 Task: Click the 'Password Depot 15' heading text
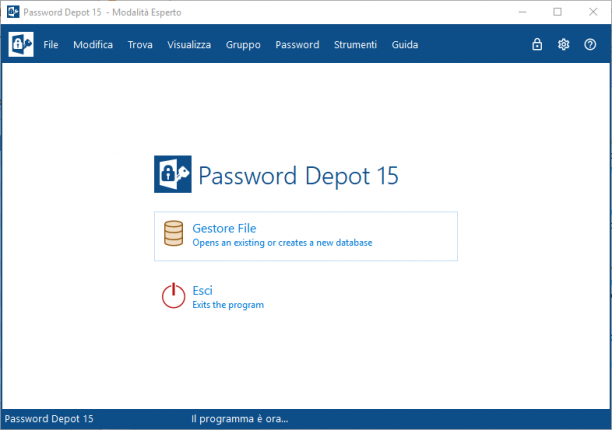pyautogui.click(x=299, y=176)
